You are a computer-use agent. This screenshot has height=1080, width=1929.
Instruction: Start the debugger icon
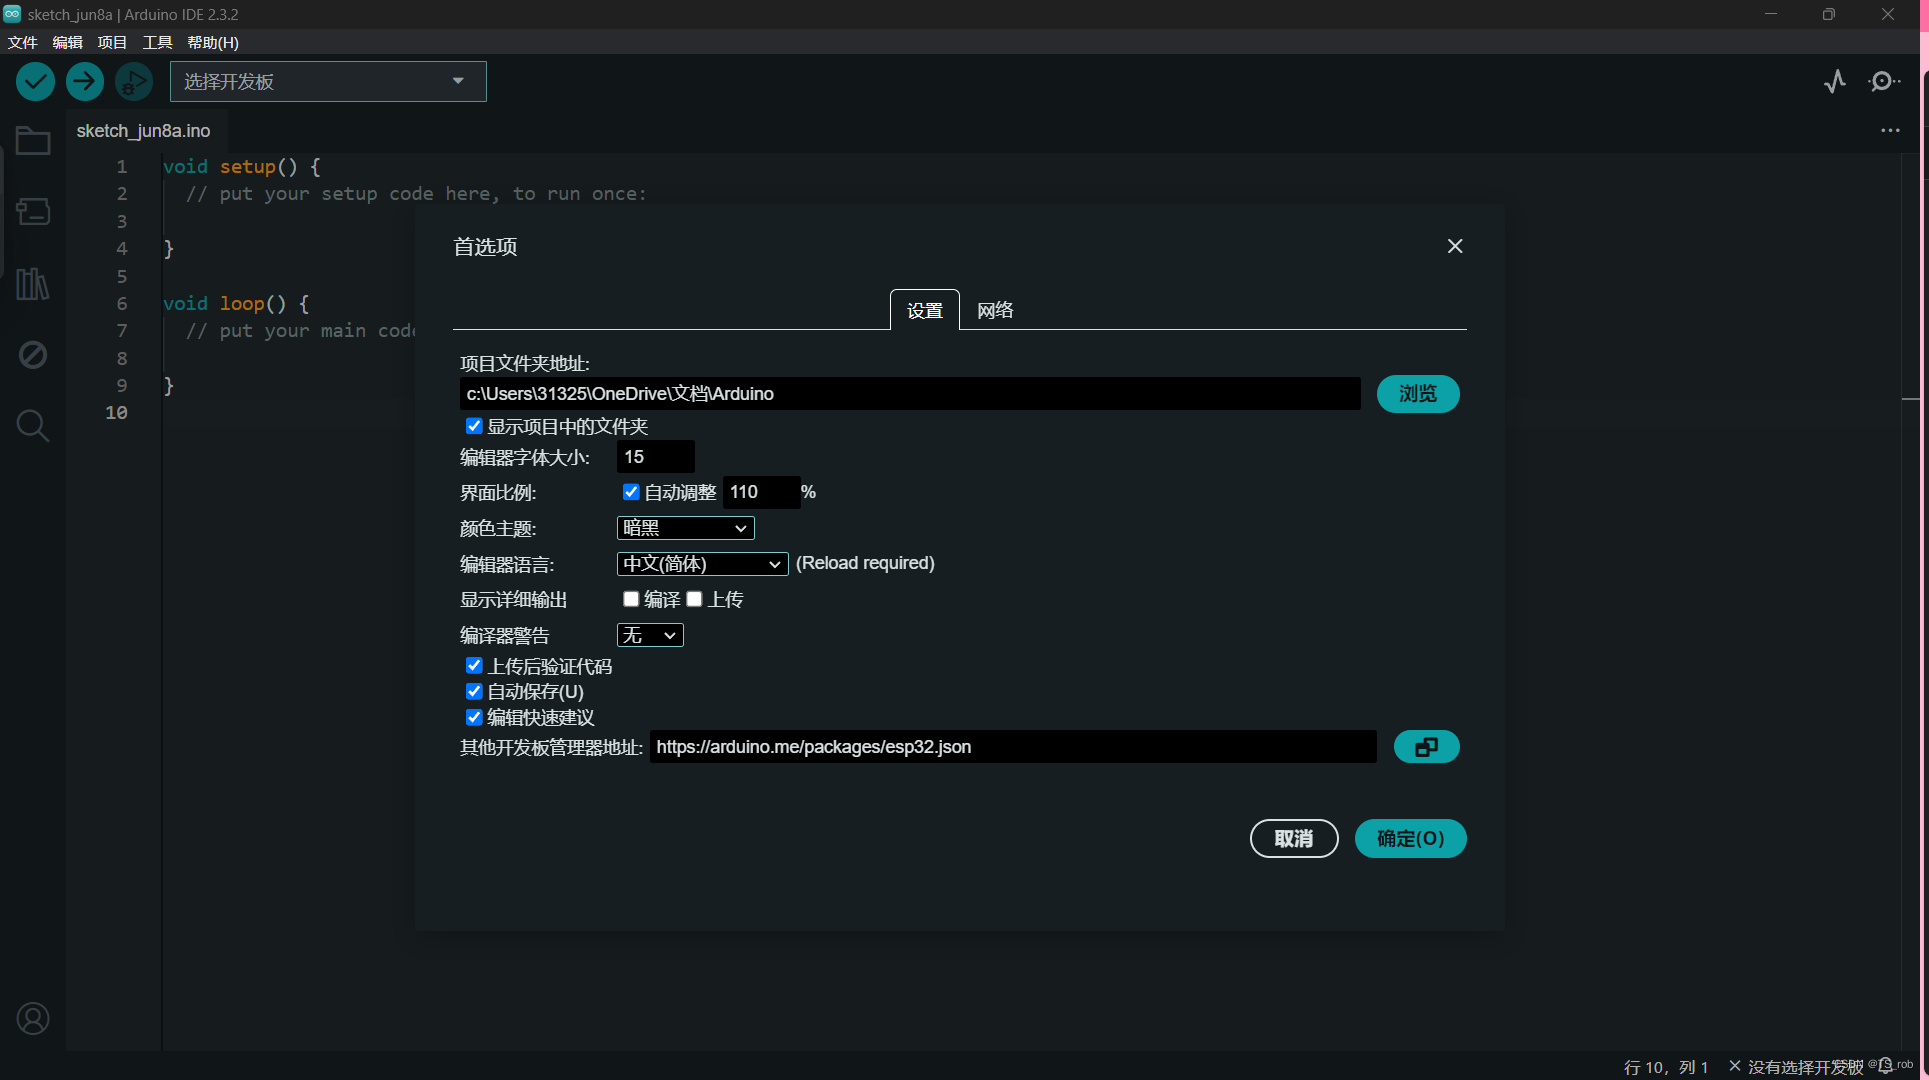[133, 81]
